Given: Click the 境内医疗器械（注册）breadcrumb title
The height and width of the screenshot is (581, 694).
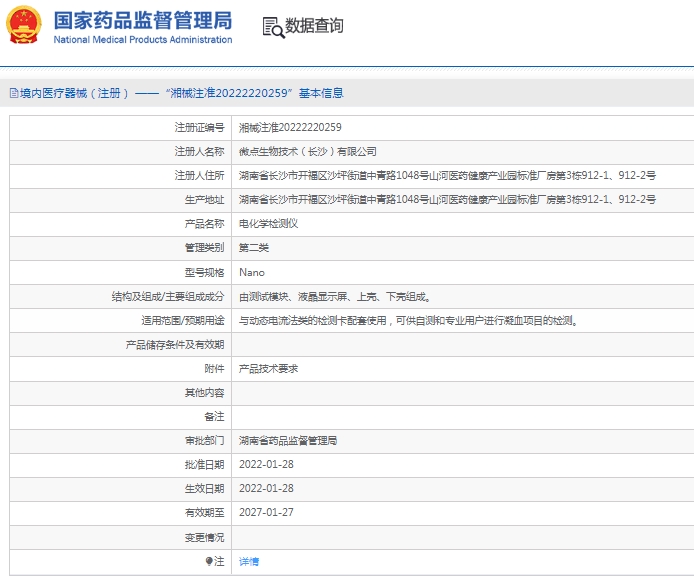Looking at the screenshot, I should pyautogui.click(x=74, y=93).
